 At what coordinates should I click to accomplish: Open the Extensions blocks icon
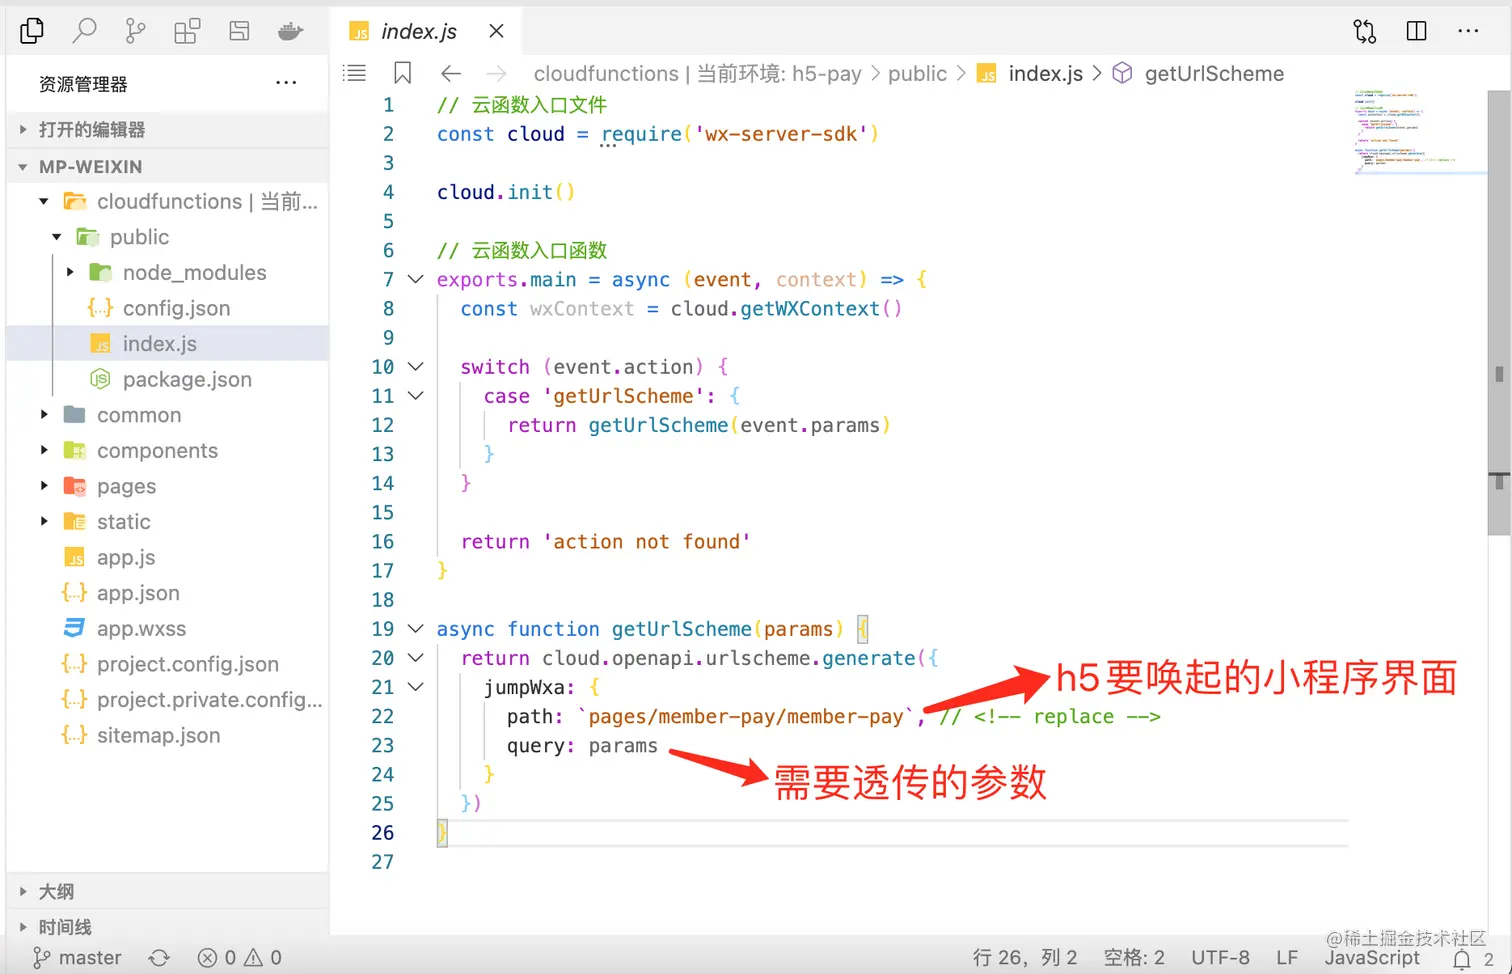pyautogui.click(x=187, y=31)
